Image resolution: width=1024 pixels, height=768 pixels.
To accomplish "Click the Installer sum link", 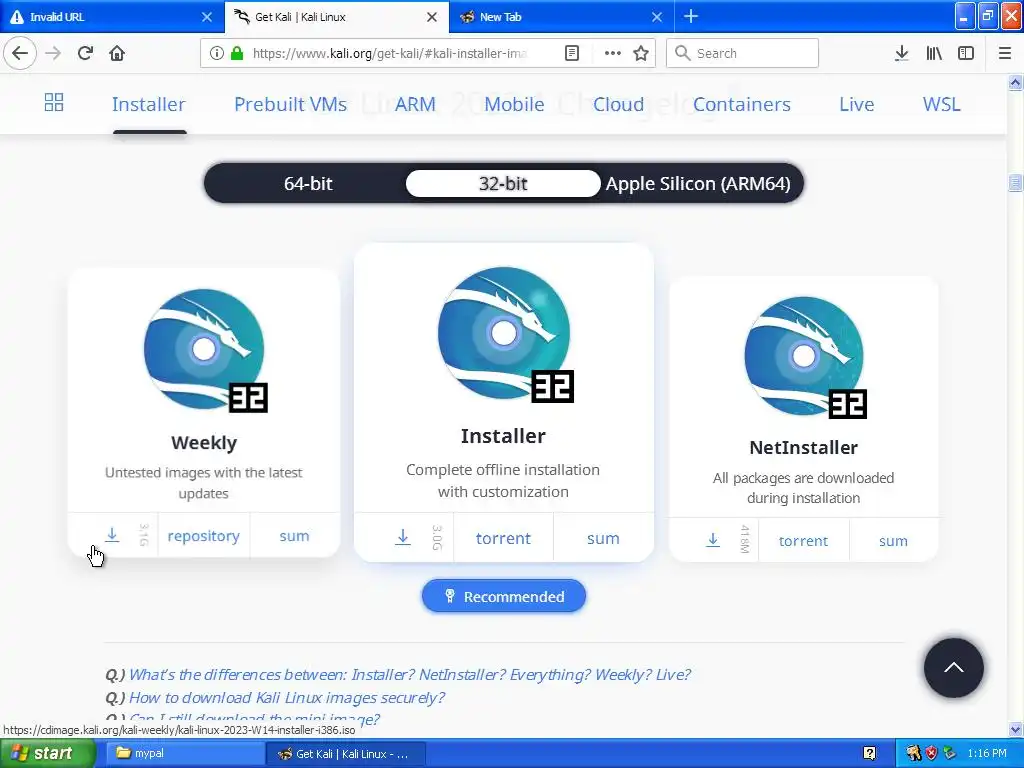I will tap(603, 538).
